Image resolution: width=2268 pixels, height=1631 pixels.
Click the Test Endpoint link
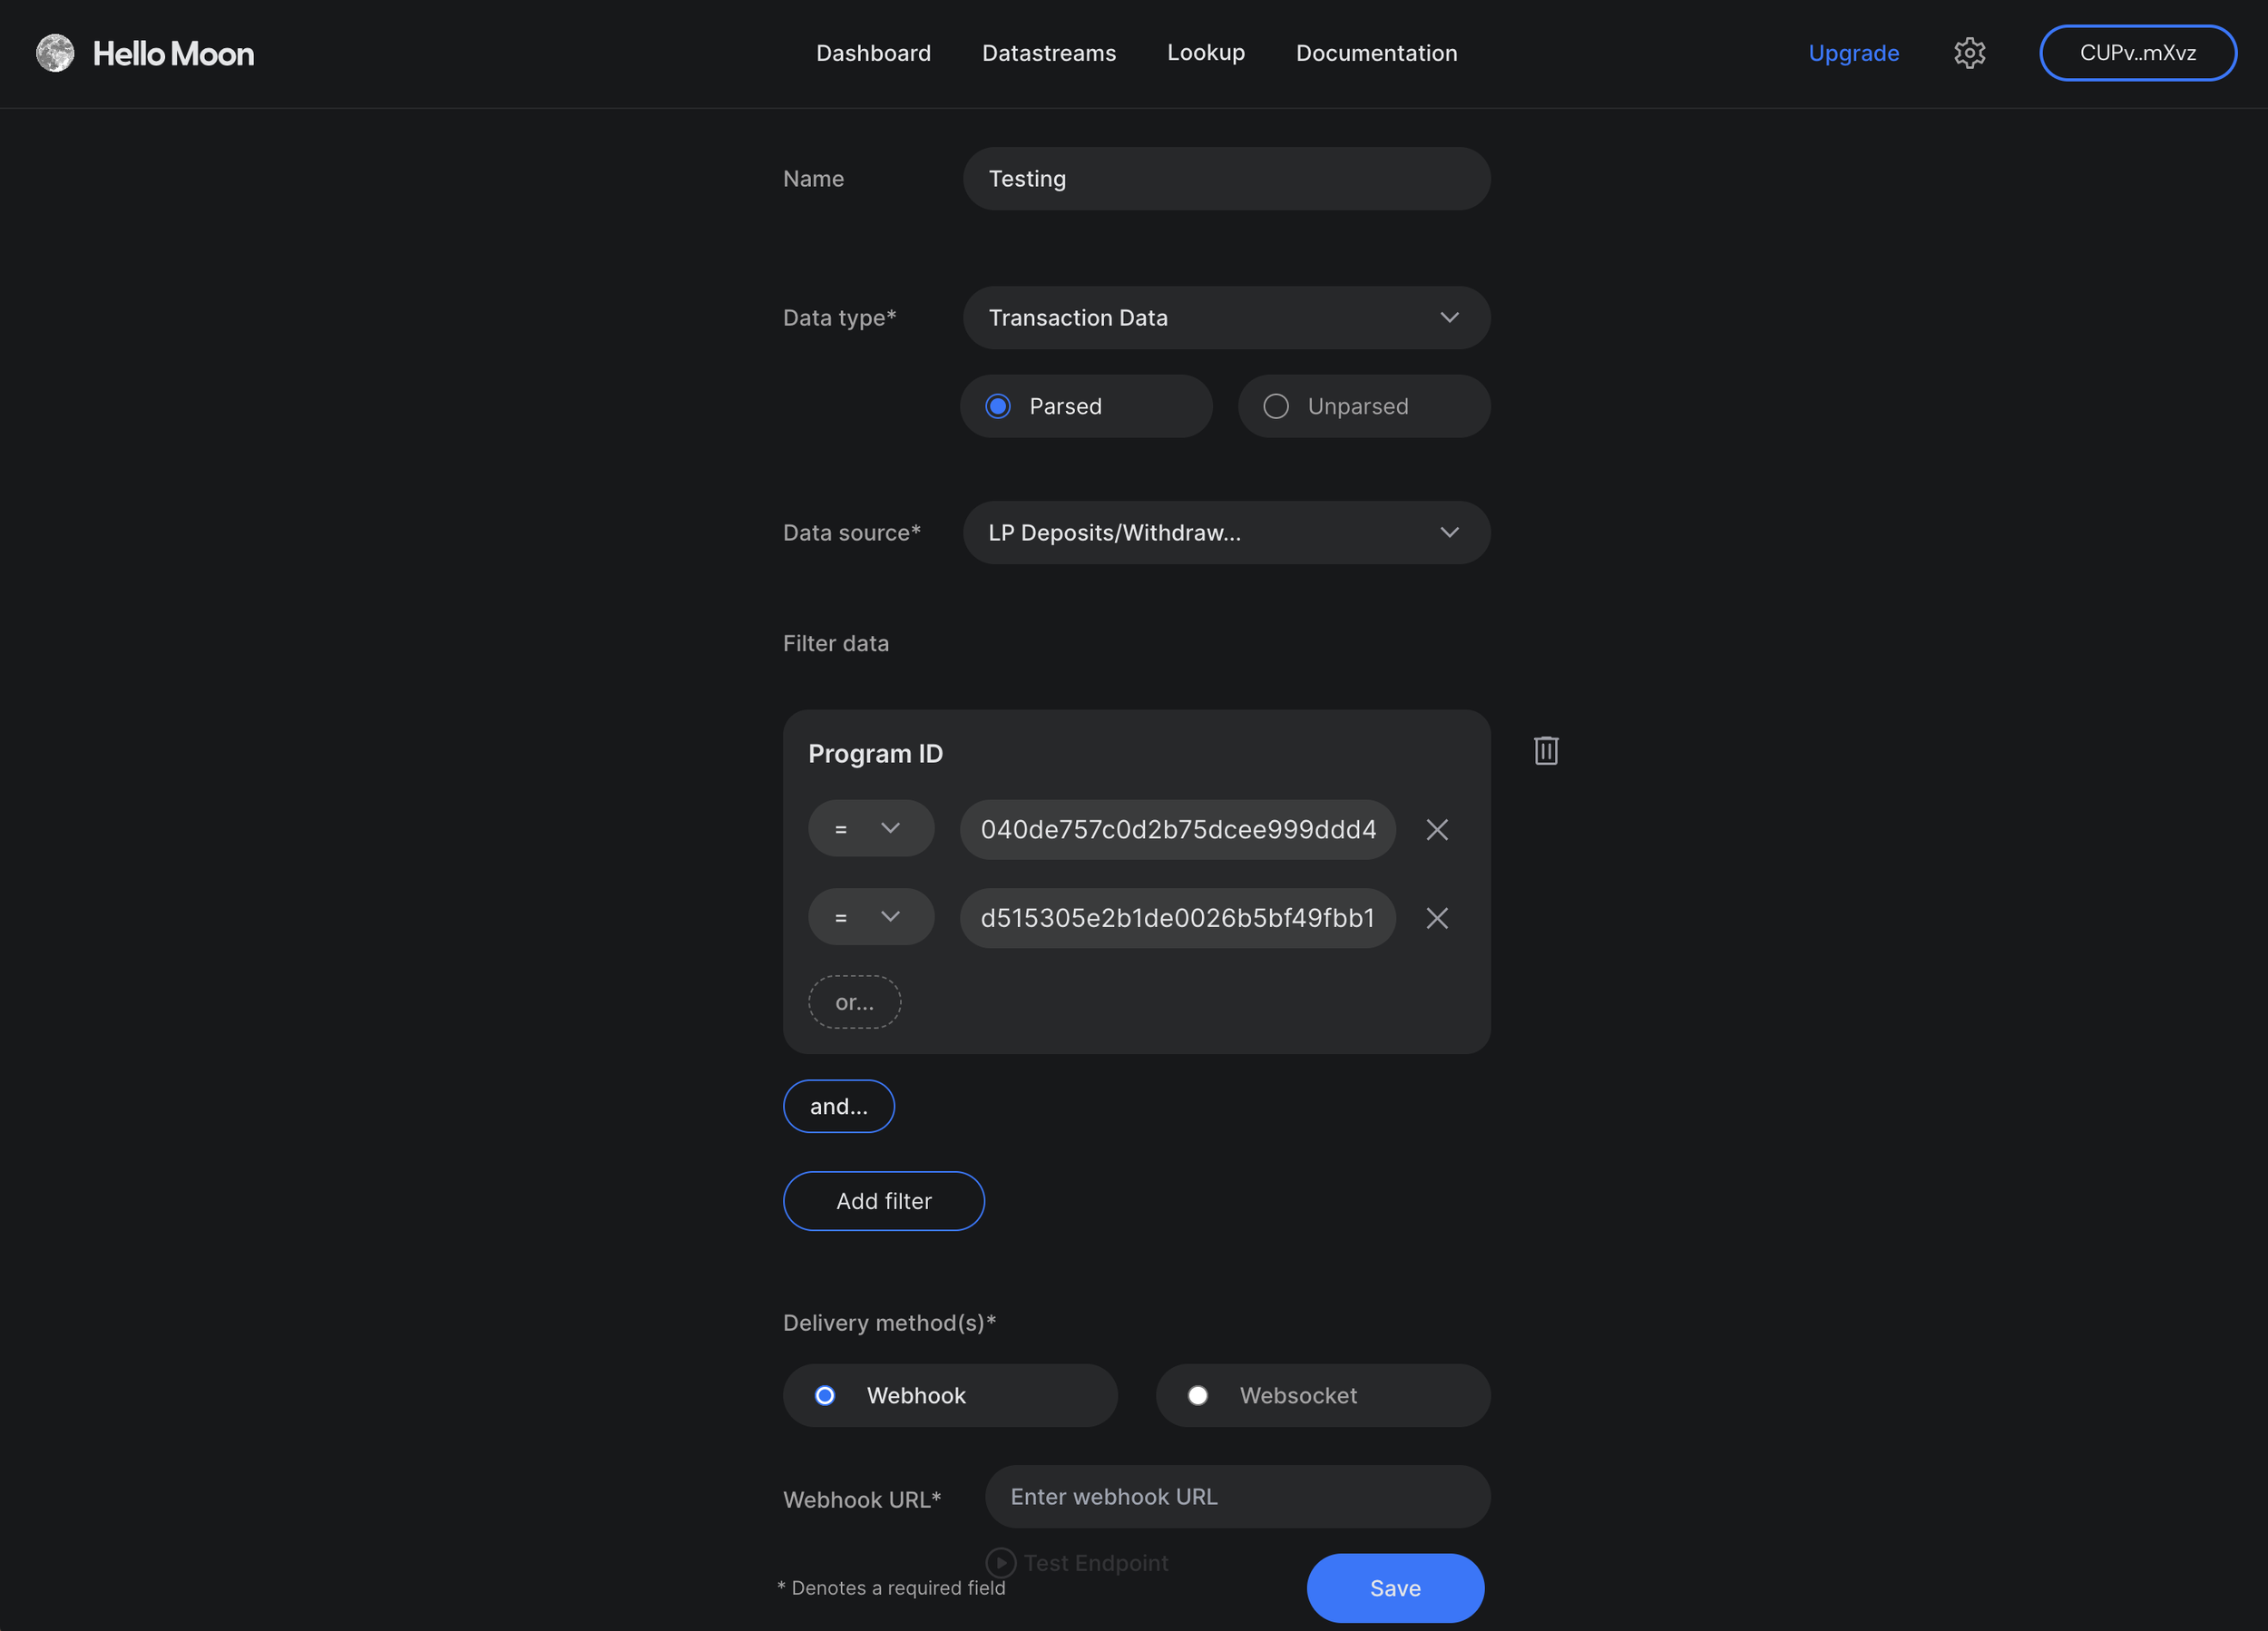point(1095,1562)
